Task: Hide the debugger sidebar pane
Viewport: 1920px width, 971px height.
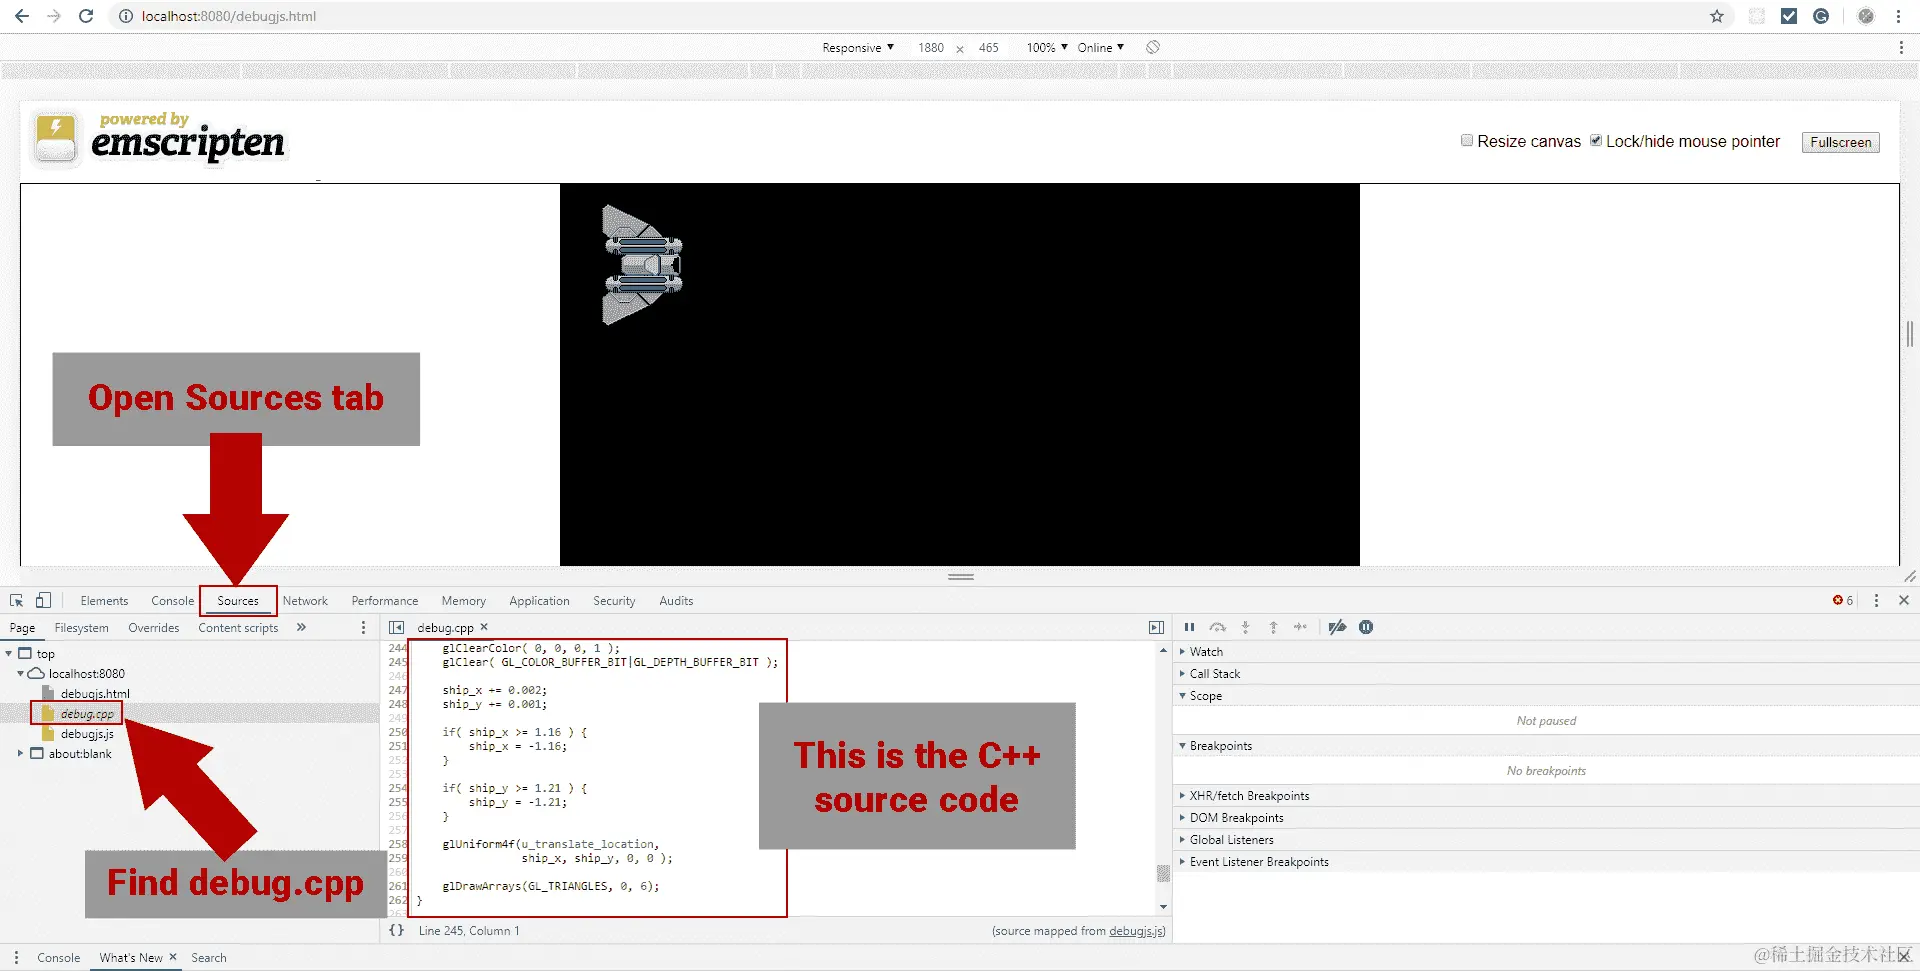Action: click(x=1156, y=627)
